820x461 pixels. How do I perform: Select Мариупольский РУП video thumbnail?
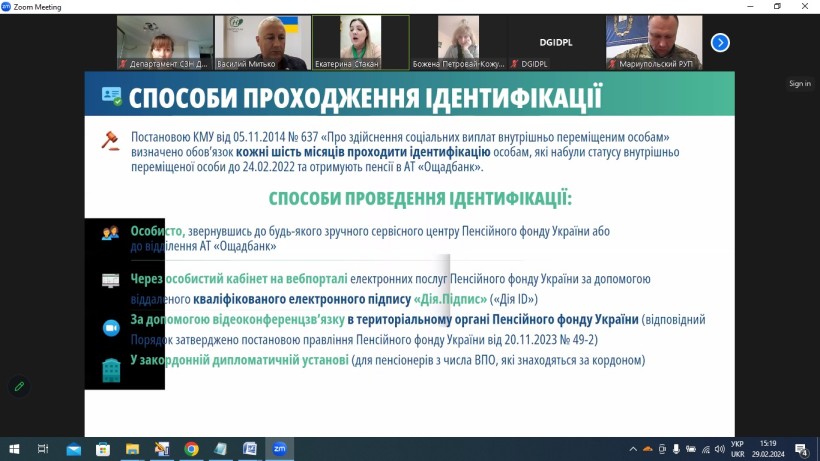click(654, 42)
